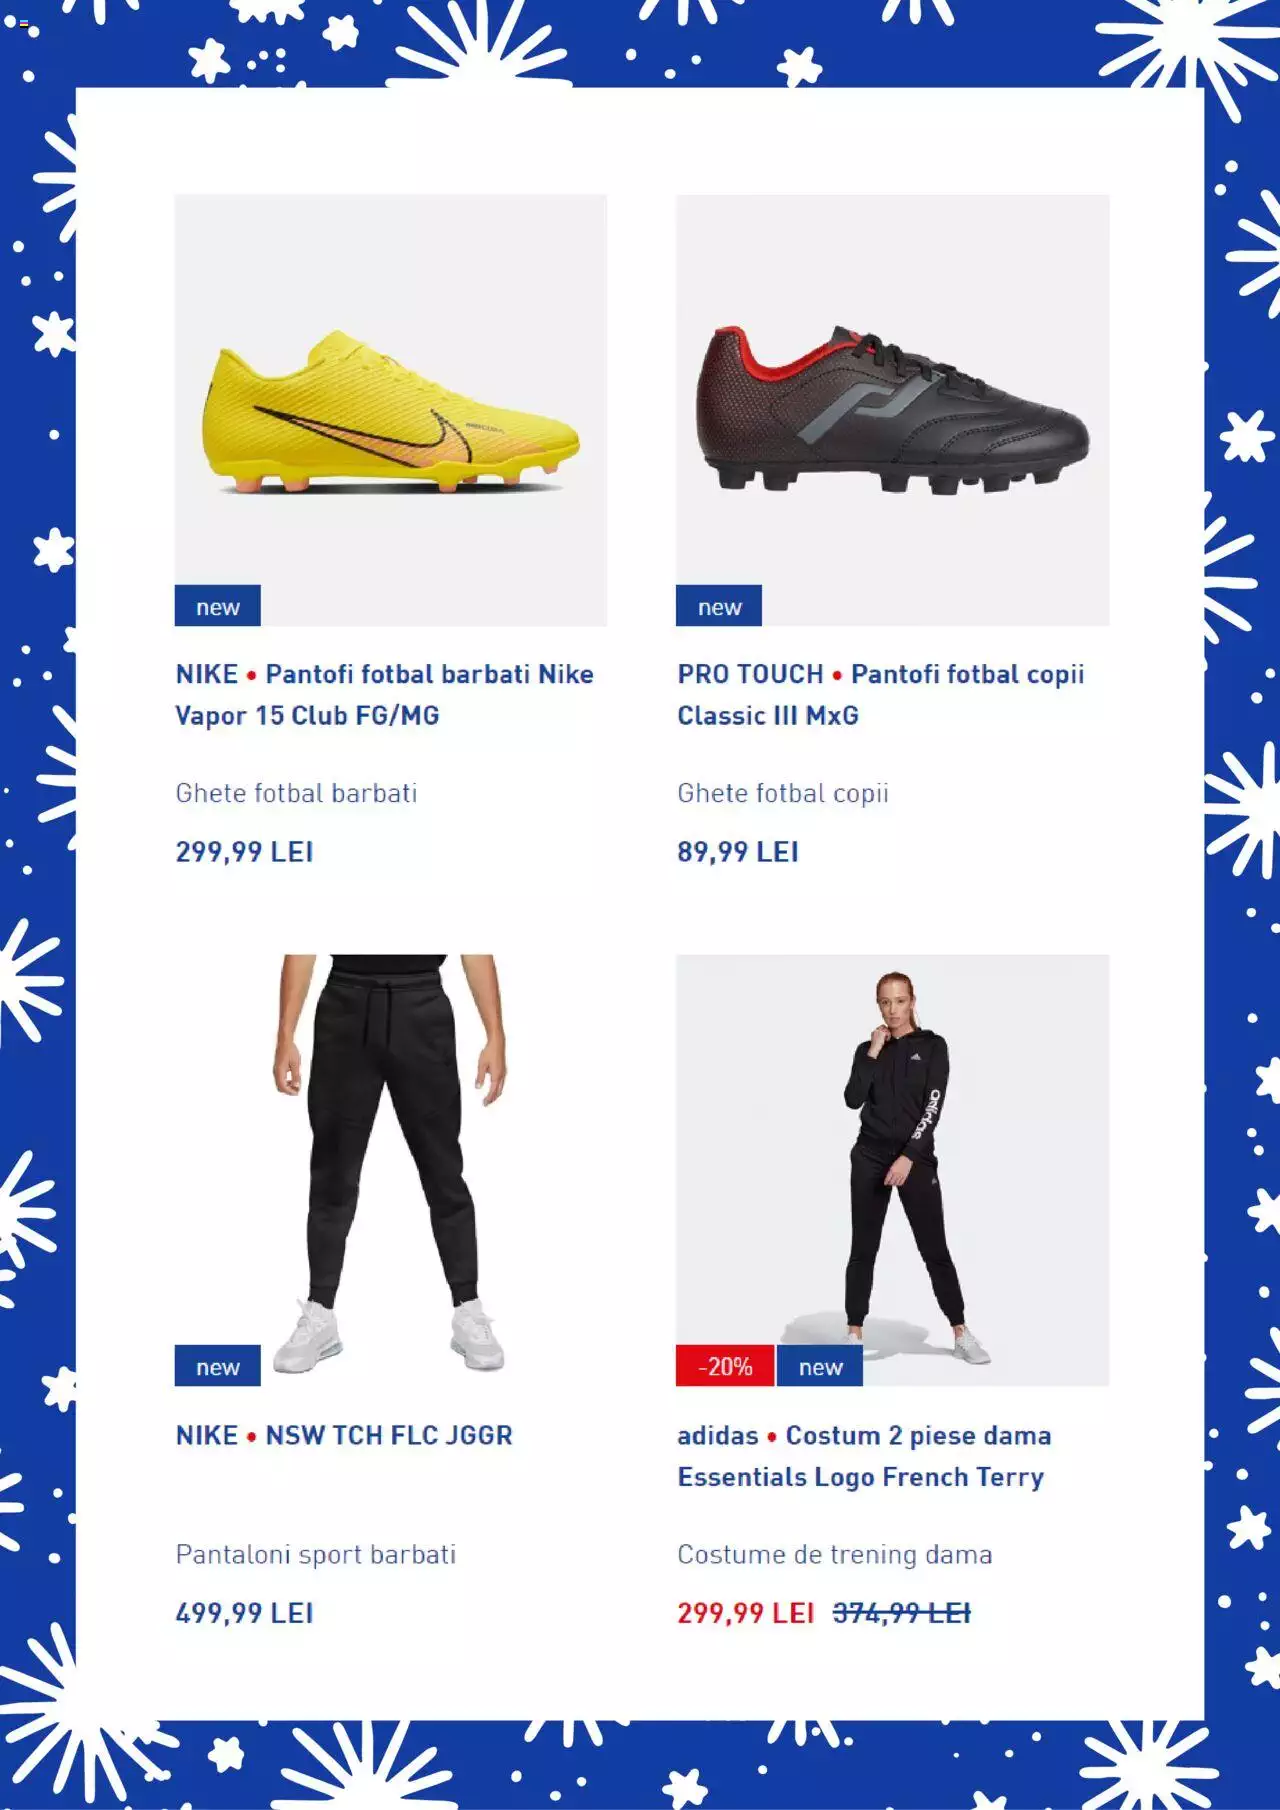
Task: Open the black Pro Touch football boot image
Action: click(x=892, y=410)
